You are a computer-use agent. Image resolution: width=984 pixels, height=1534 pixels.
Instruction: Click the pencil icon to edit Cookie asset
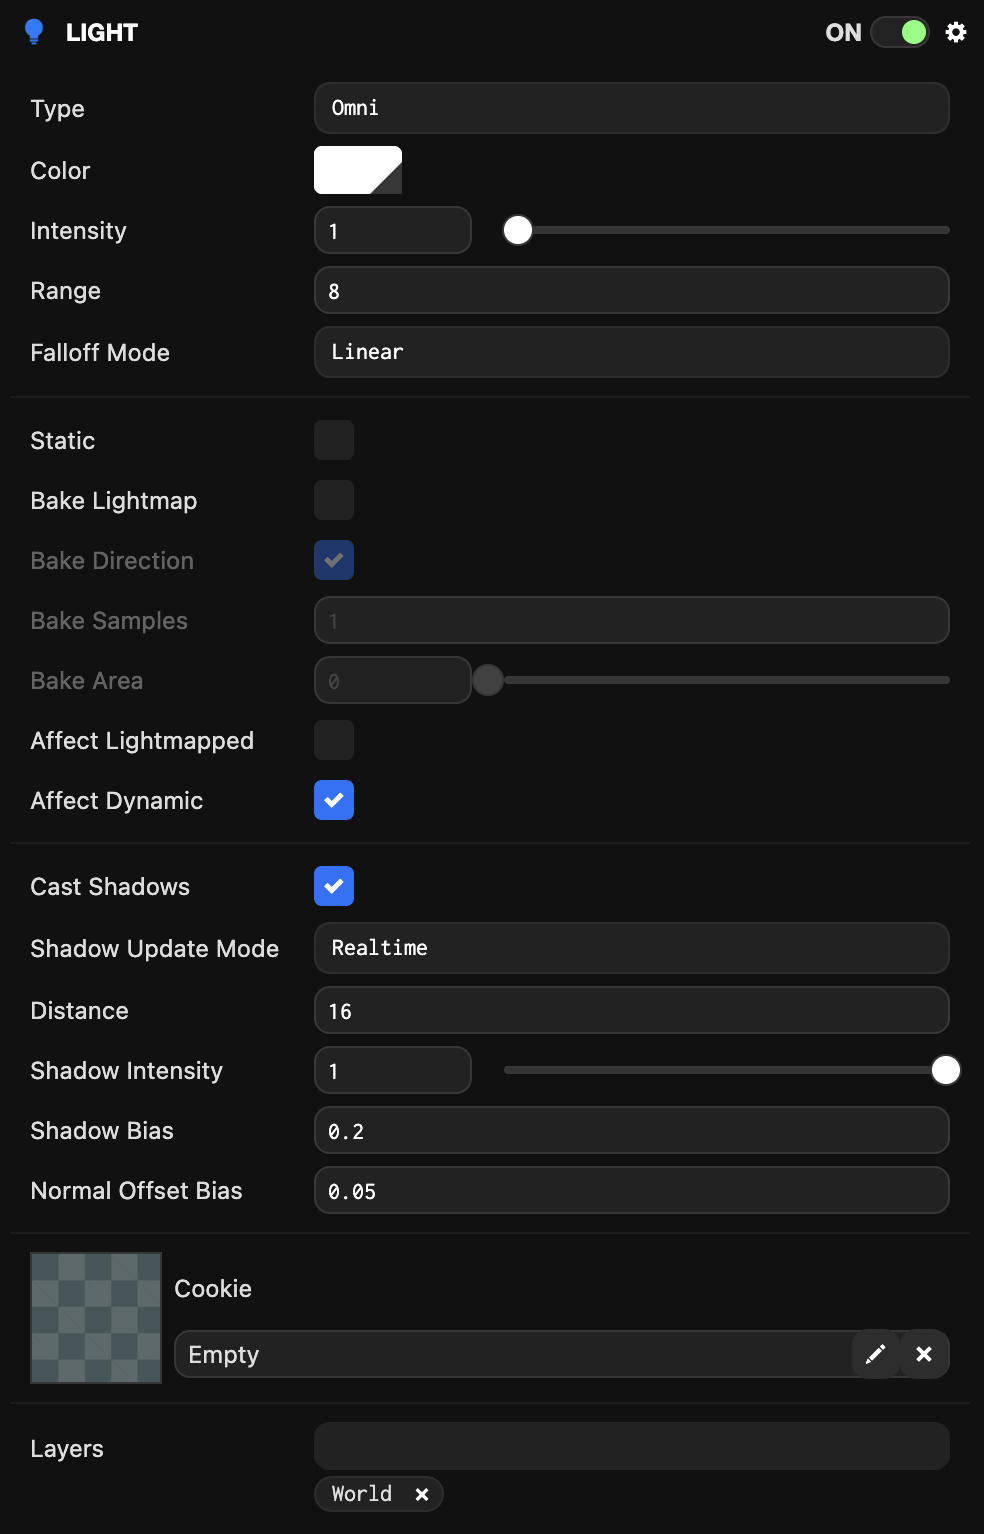point(876,1353)
